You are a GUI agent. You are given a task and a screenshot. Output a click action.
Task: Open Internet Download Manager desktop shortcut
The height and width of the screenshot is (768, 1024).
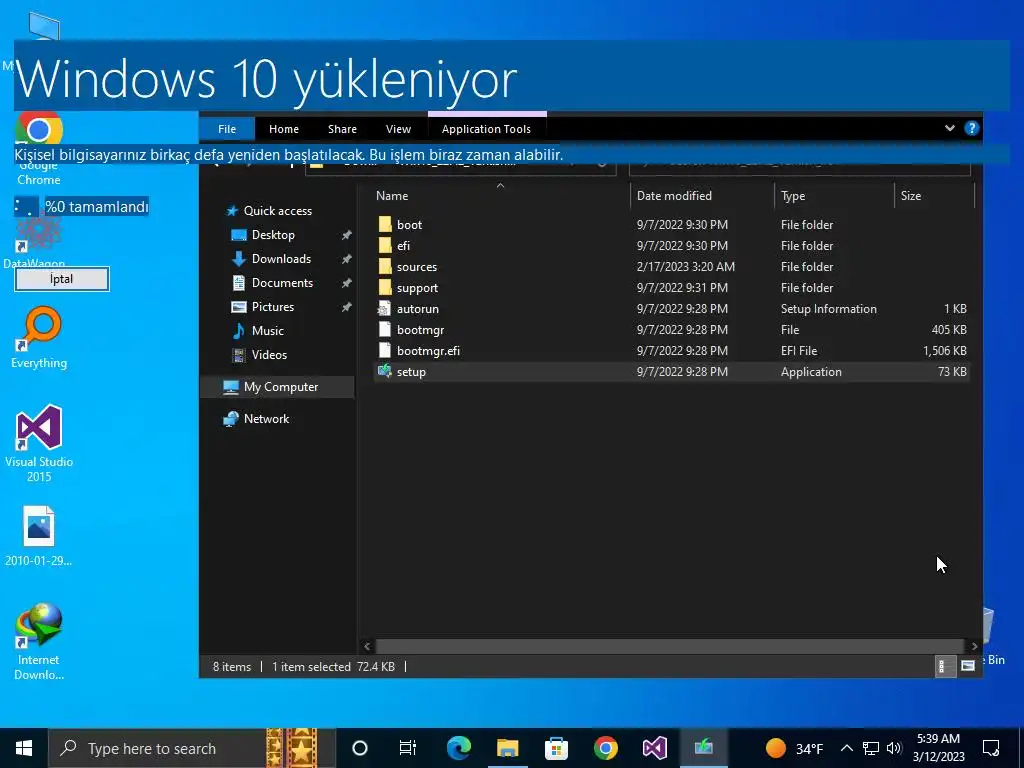(39, 642)
